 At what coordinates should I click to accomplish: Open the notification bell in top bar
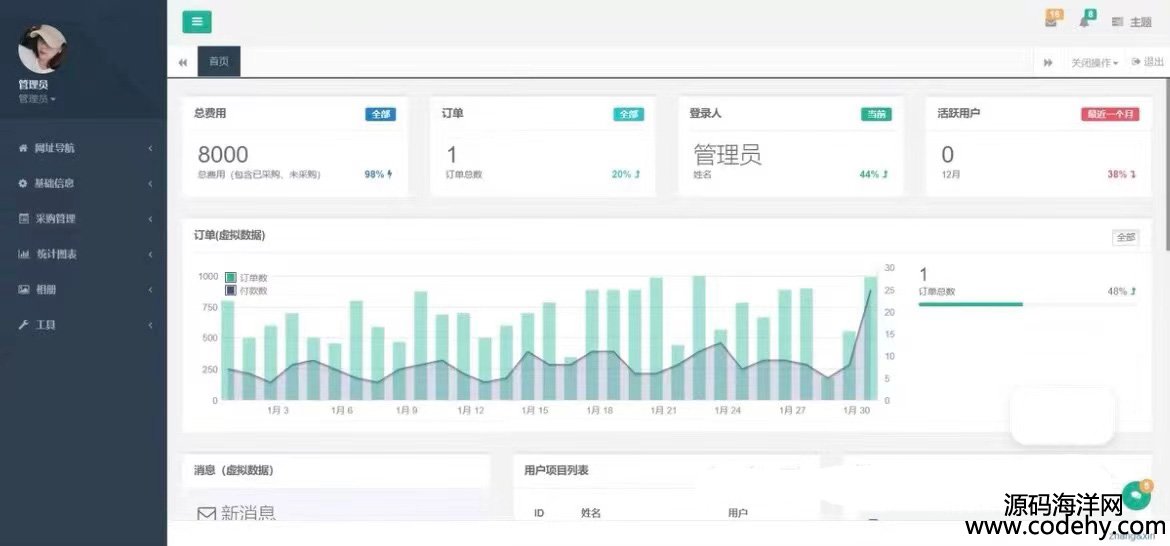coord(1085,21)
